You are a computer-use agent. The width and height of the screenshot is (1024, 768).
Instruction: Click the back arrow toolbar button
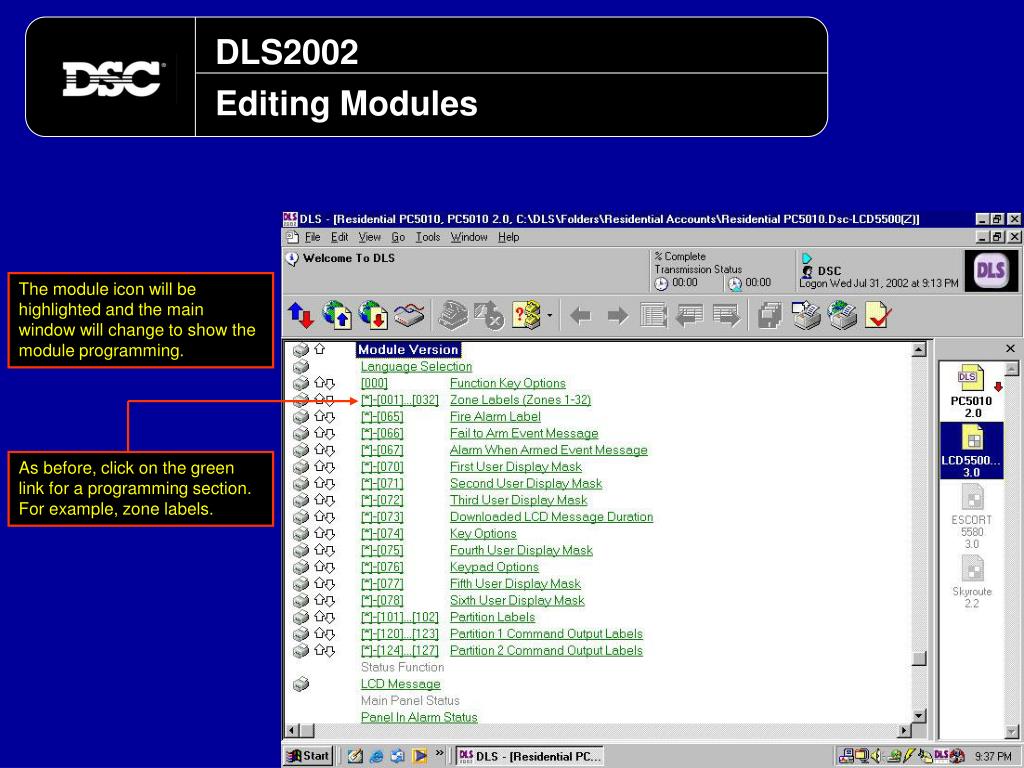(581, 317)
